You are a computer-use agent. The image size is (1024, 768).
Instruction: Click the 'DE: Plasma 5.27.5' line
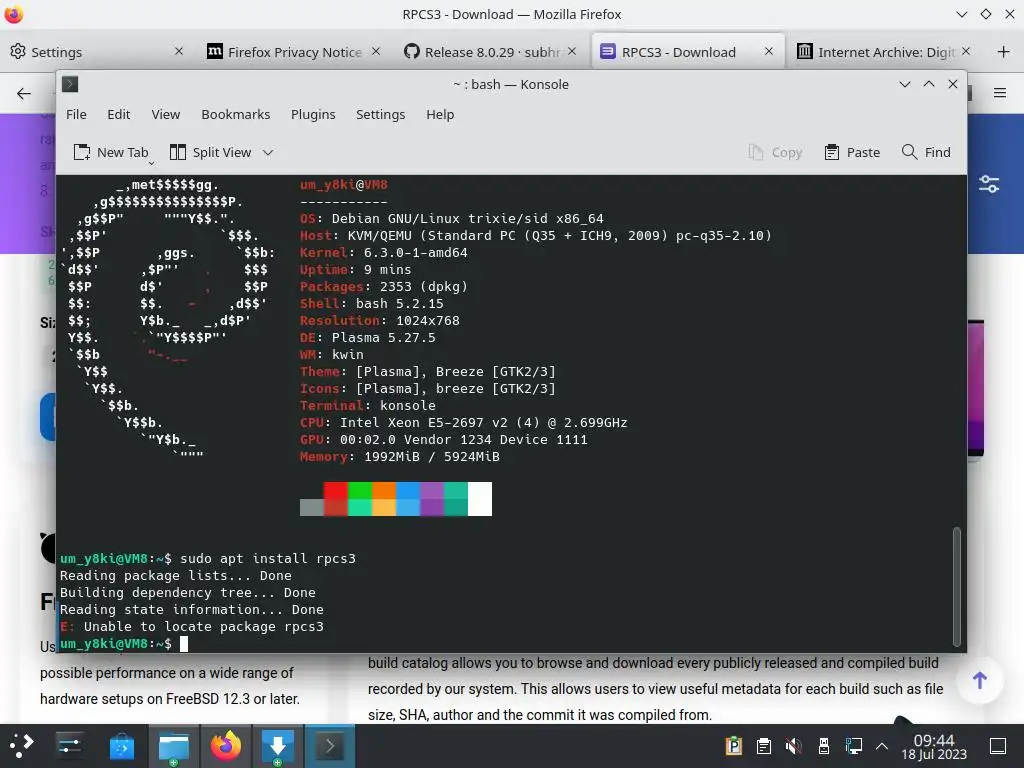point(367,337)
